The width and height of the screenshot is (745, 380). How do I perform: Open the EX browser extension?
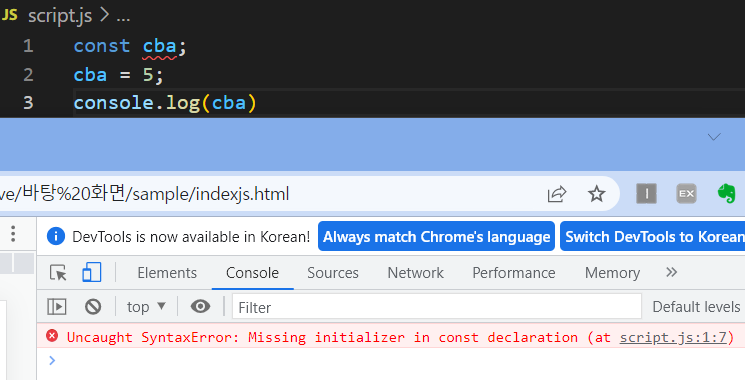(686, 193)
